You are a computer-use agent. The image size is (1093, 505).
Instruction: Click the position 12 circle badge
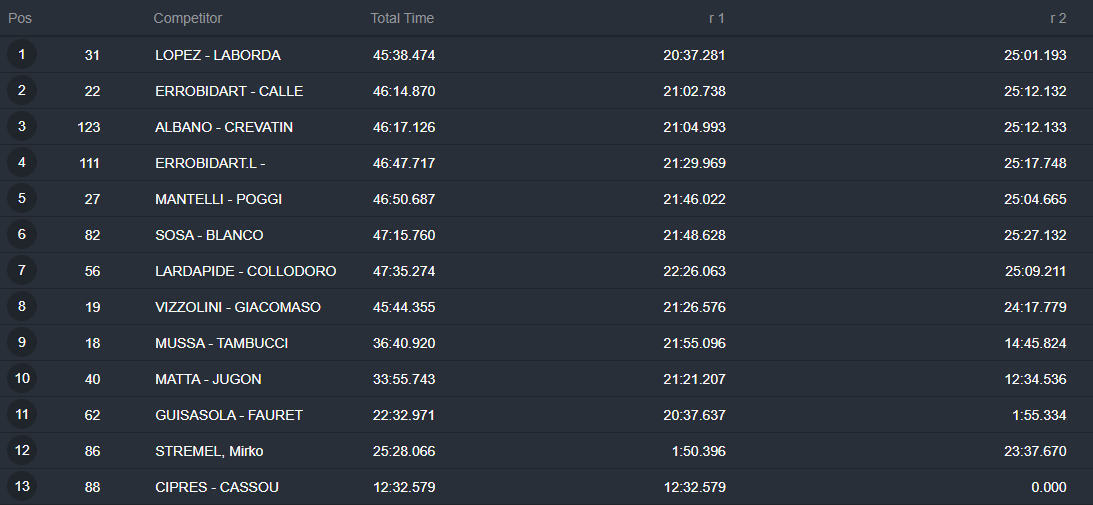(22, 450)
